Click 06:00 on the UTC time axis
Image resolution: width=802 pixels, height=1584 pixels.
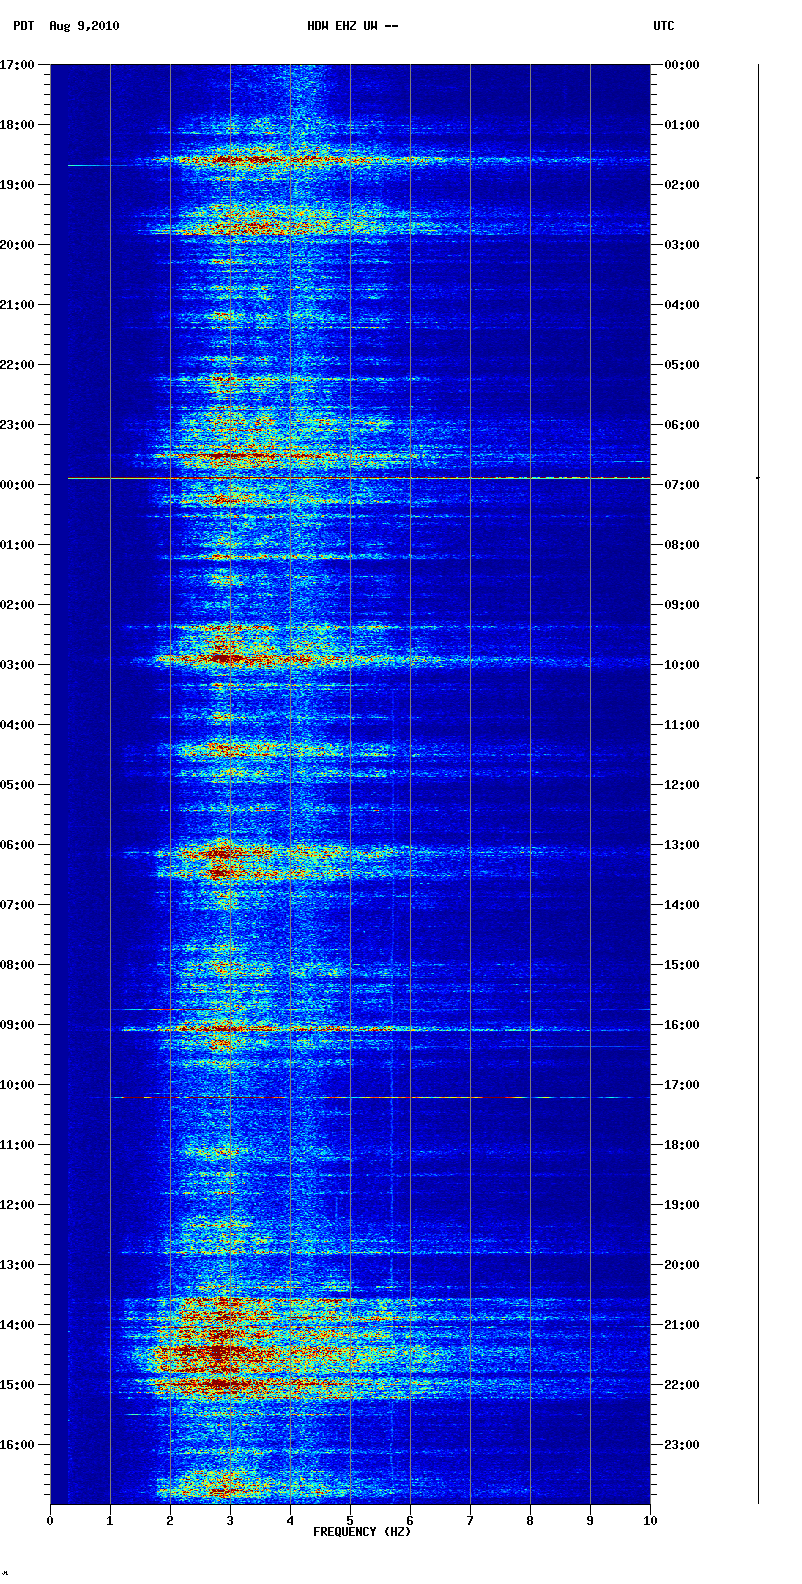(x=682, y=425)
